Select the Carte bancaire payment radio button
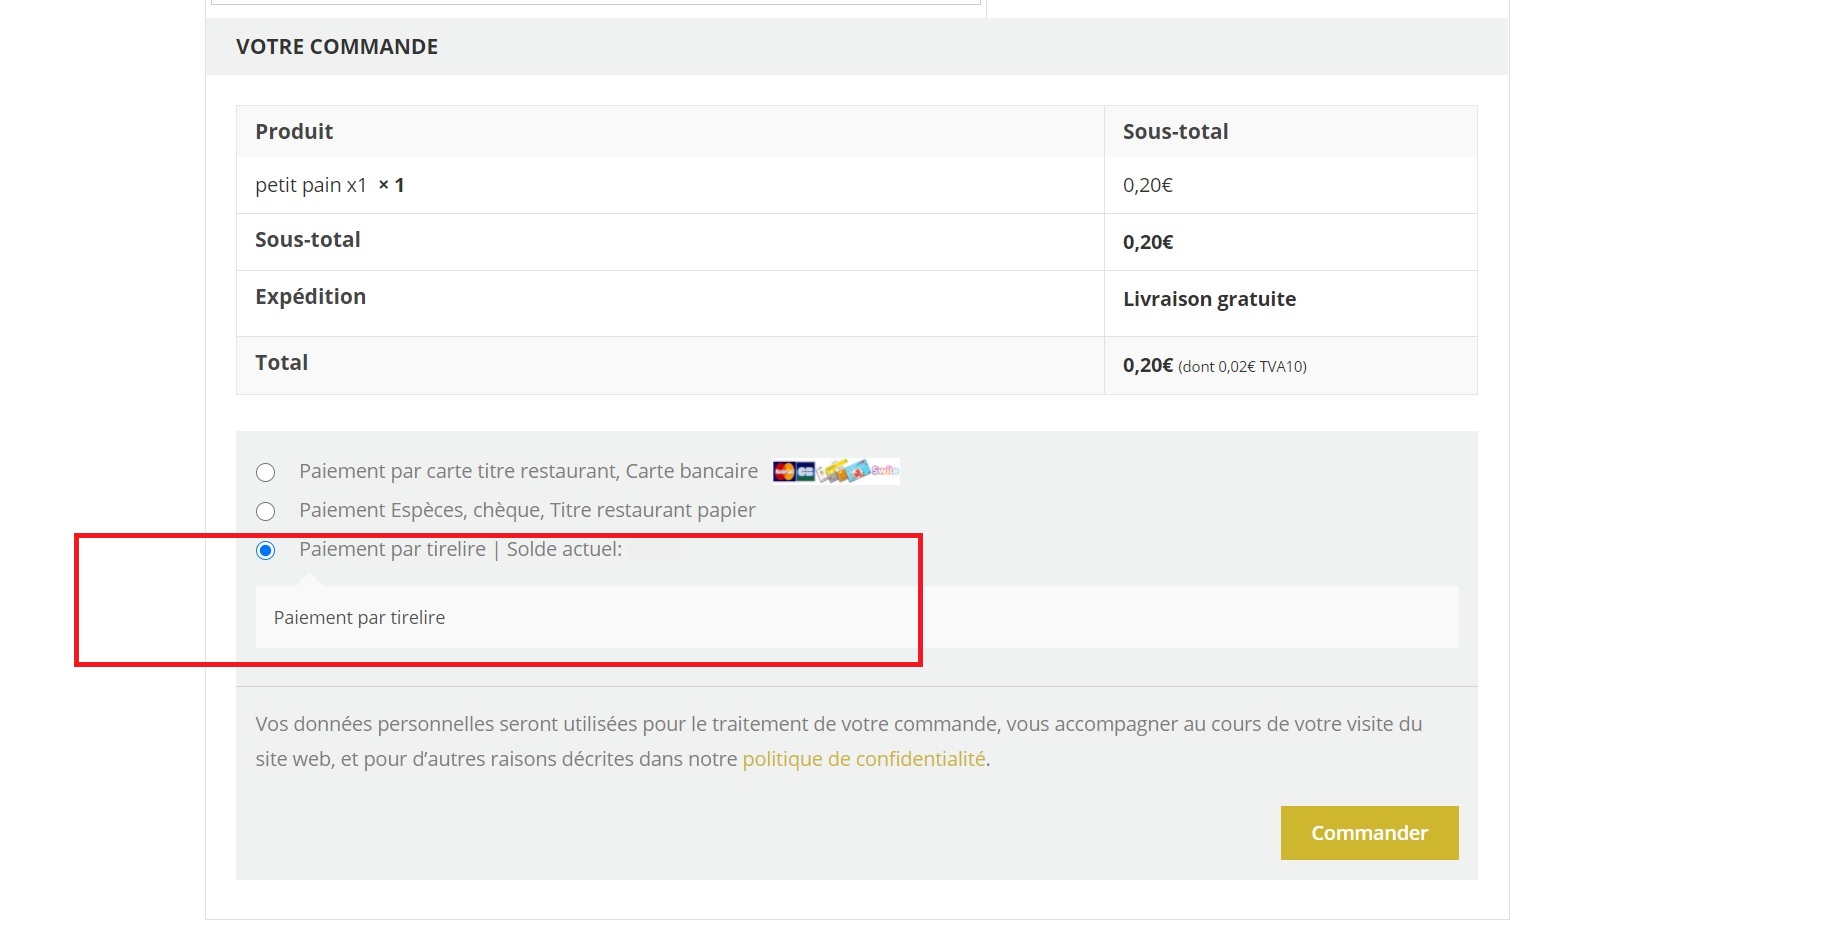Image resolution: width=1825 pixels, height=951 pixels. pos(265,472)
